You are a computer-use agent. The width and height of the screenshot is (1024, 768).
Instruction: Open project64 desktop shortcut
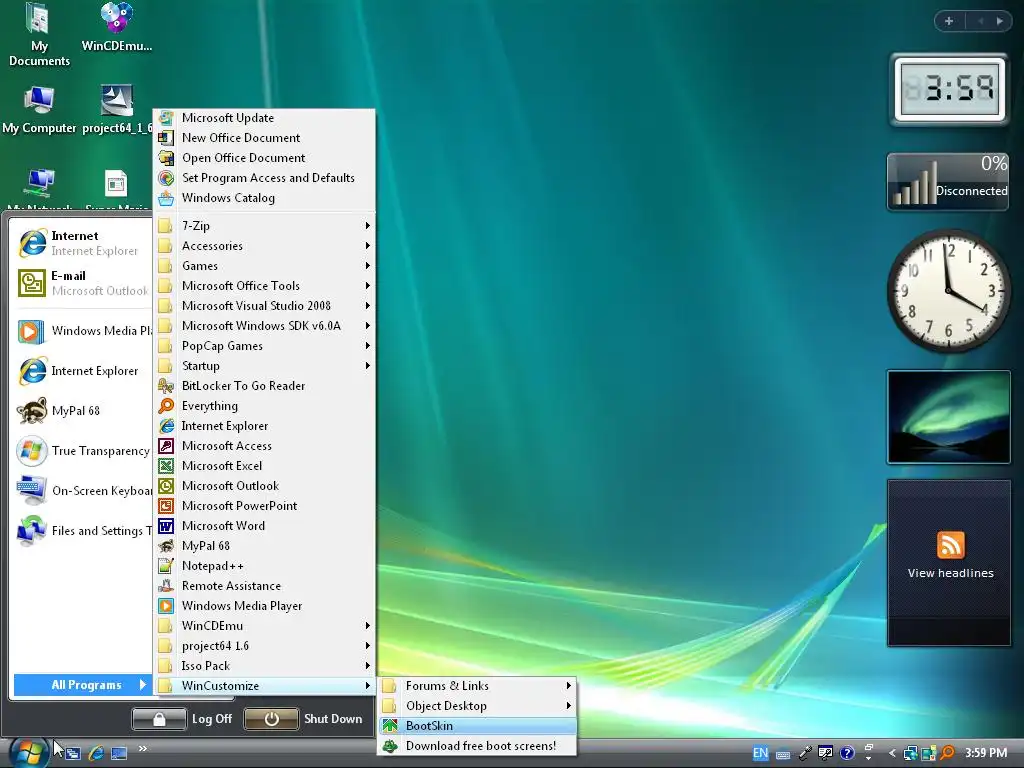[117, 110]
